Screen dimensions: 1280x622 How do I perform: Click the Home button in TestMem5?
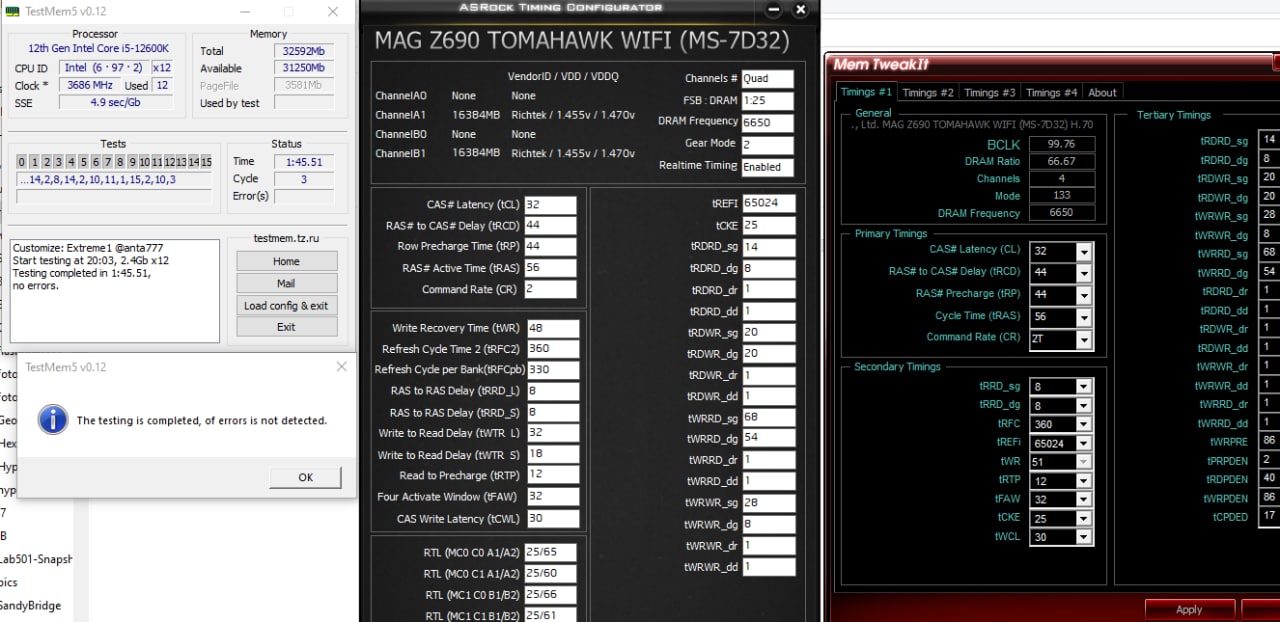286,261
